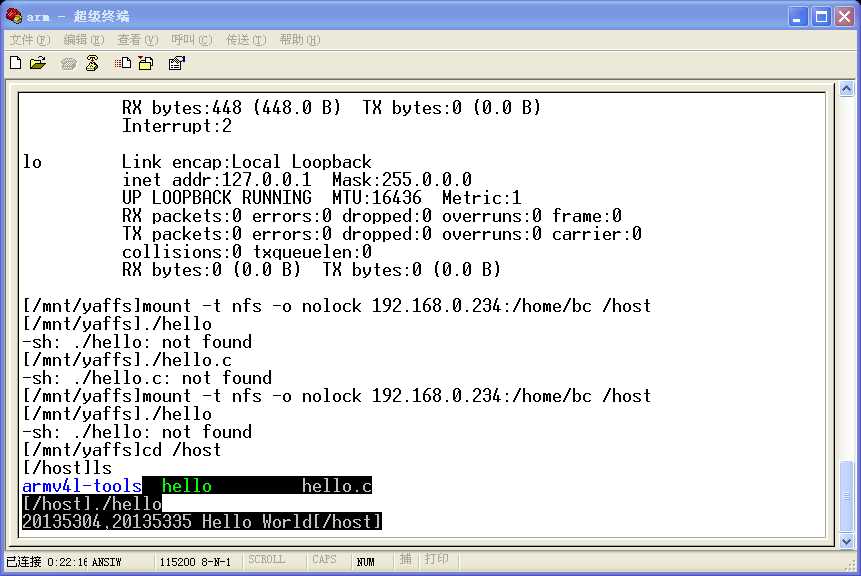Click the 'cd /host' command line
861x576 pixels.
122,450
